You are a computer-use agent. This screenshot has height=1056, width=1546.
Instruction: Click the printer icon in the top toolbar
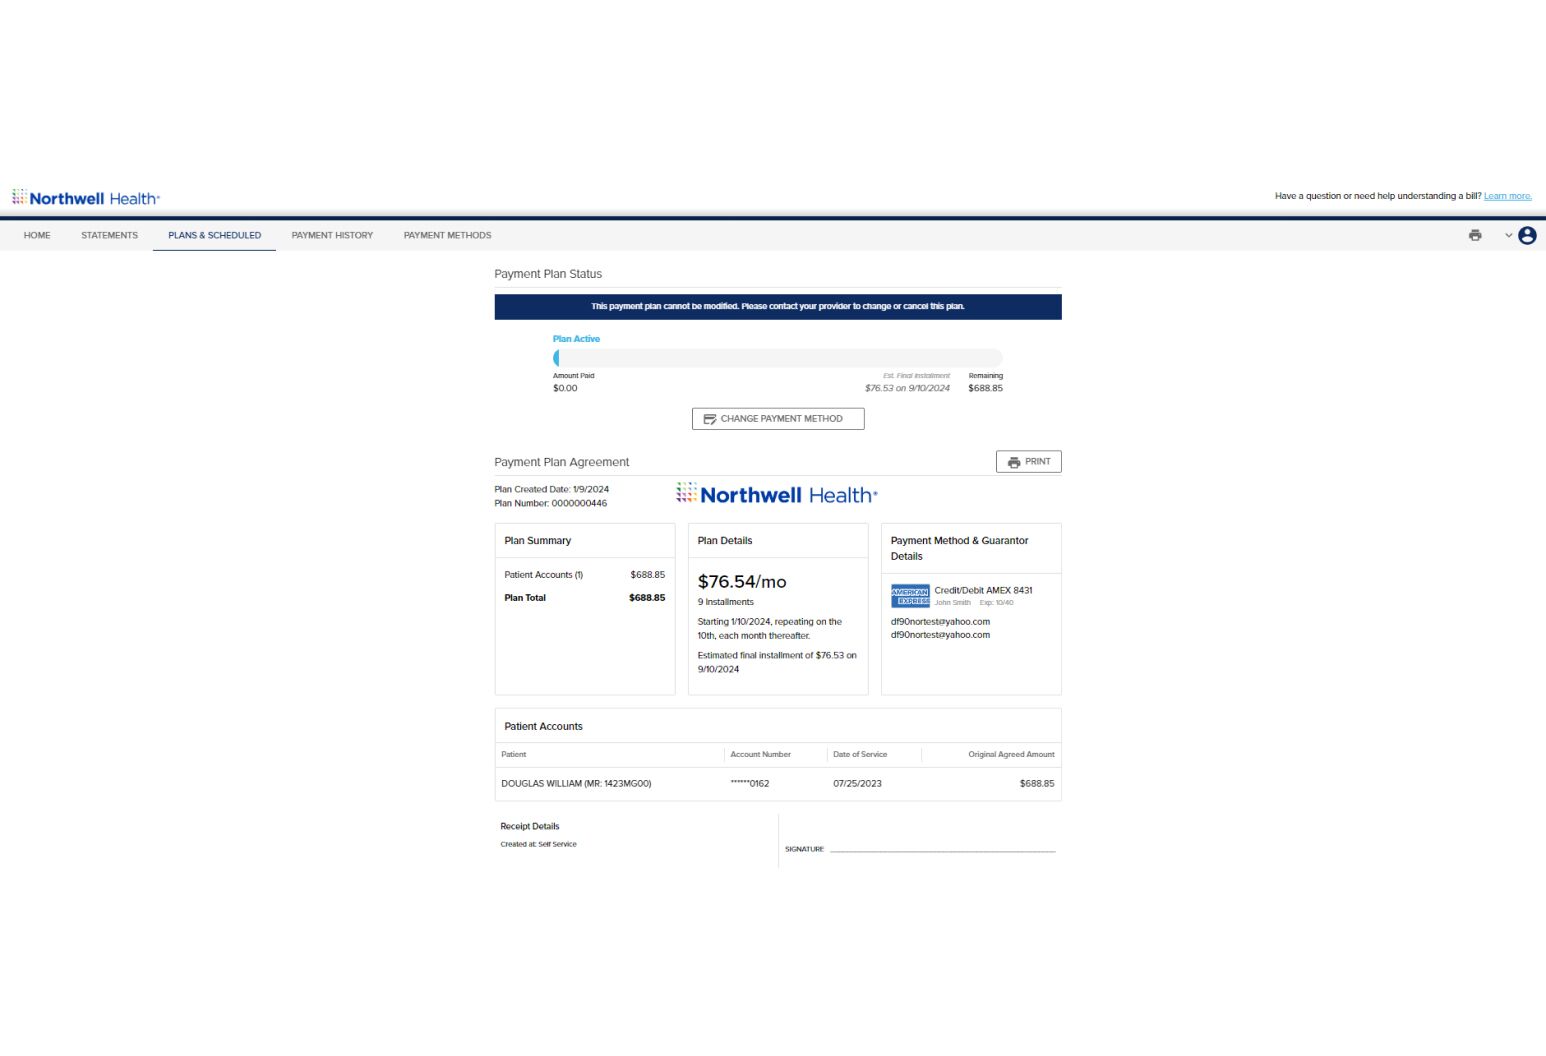point(1475,235)
